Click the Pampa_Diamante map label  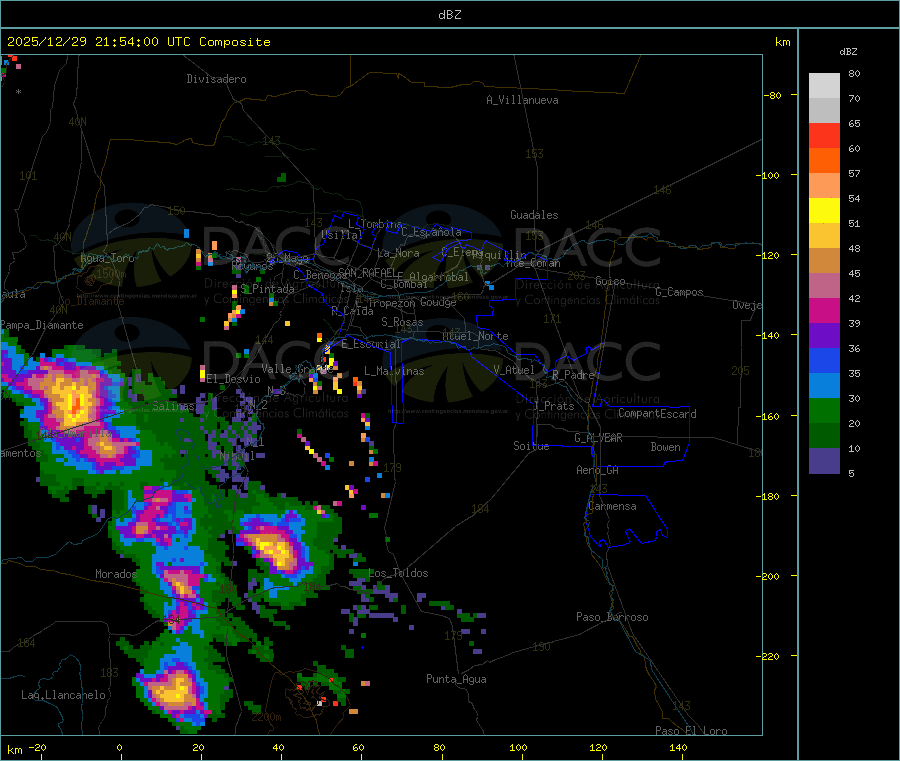(42, 325)
